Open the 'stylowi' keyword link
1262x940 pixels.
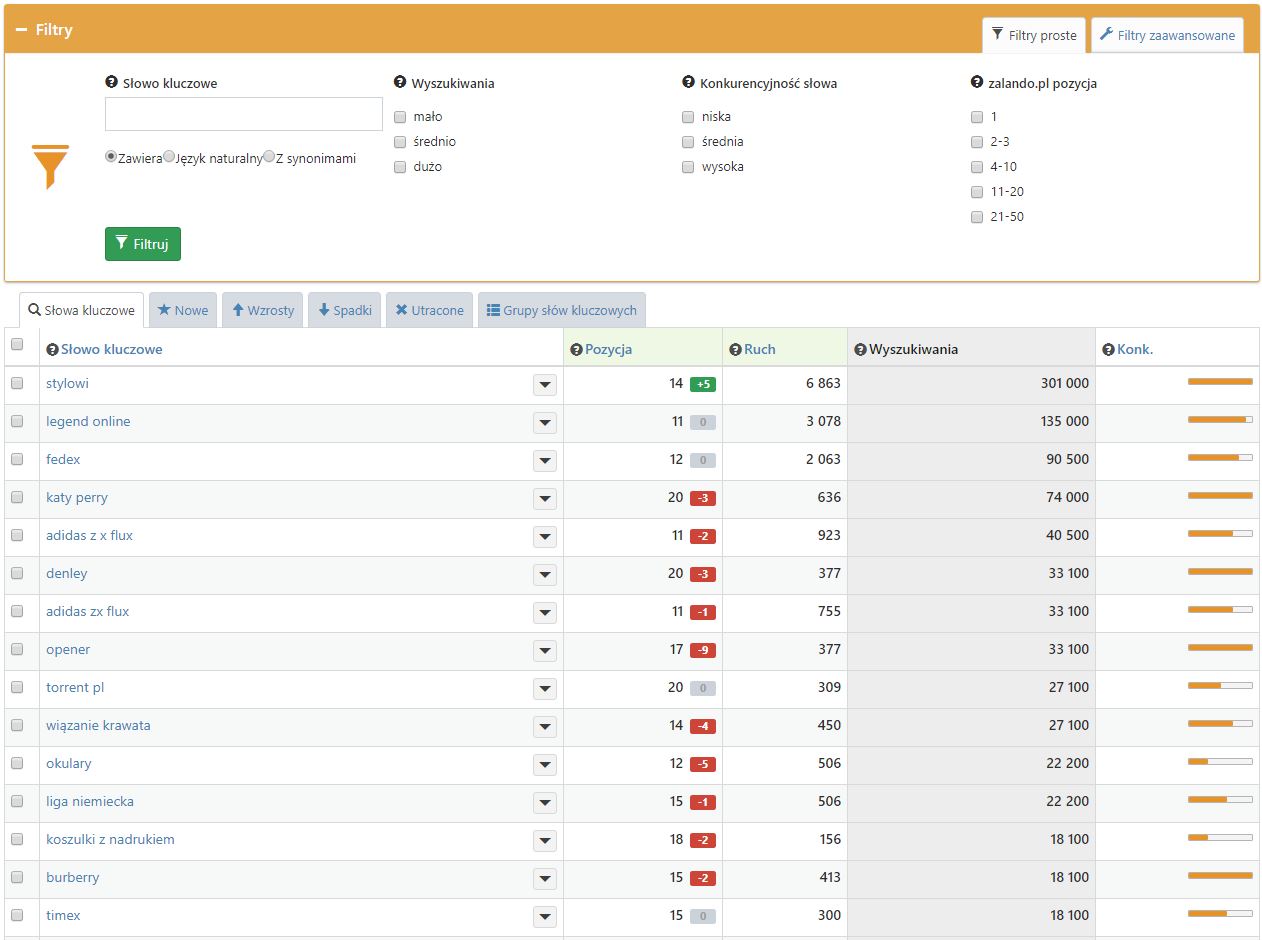[x=67, y=383]
